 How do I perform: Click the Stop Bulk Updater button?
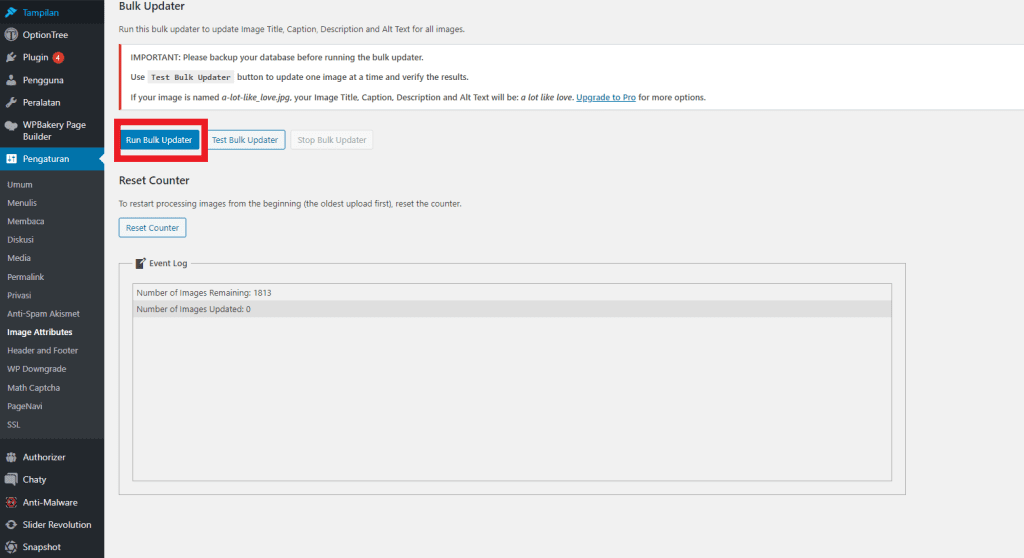point(332,140)
